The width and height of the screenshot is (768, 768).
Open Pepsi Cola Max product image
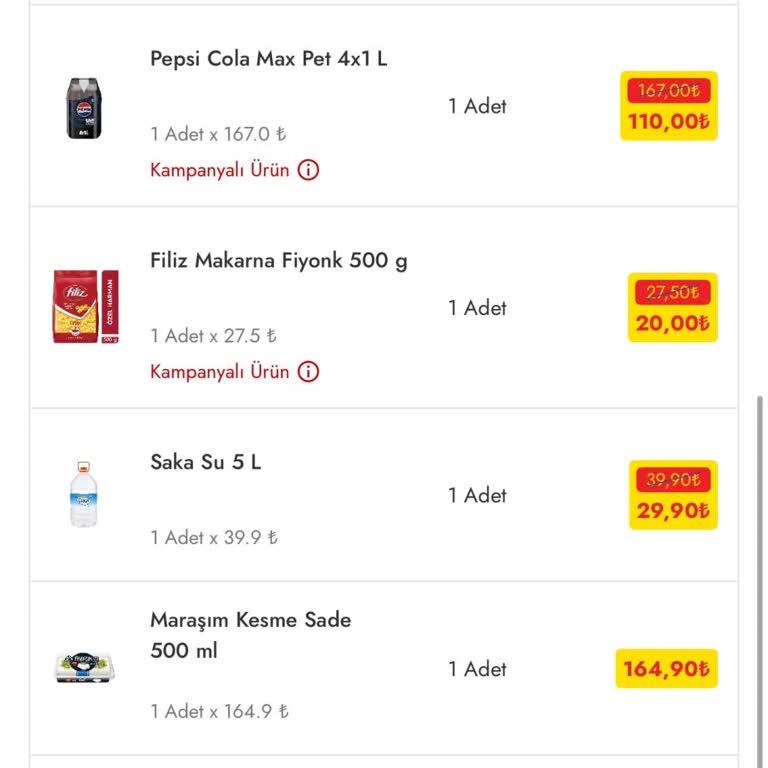click(x=85, y=107)
